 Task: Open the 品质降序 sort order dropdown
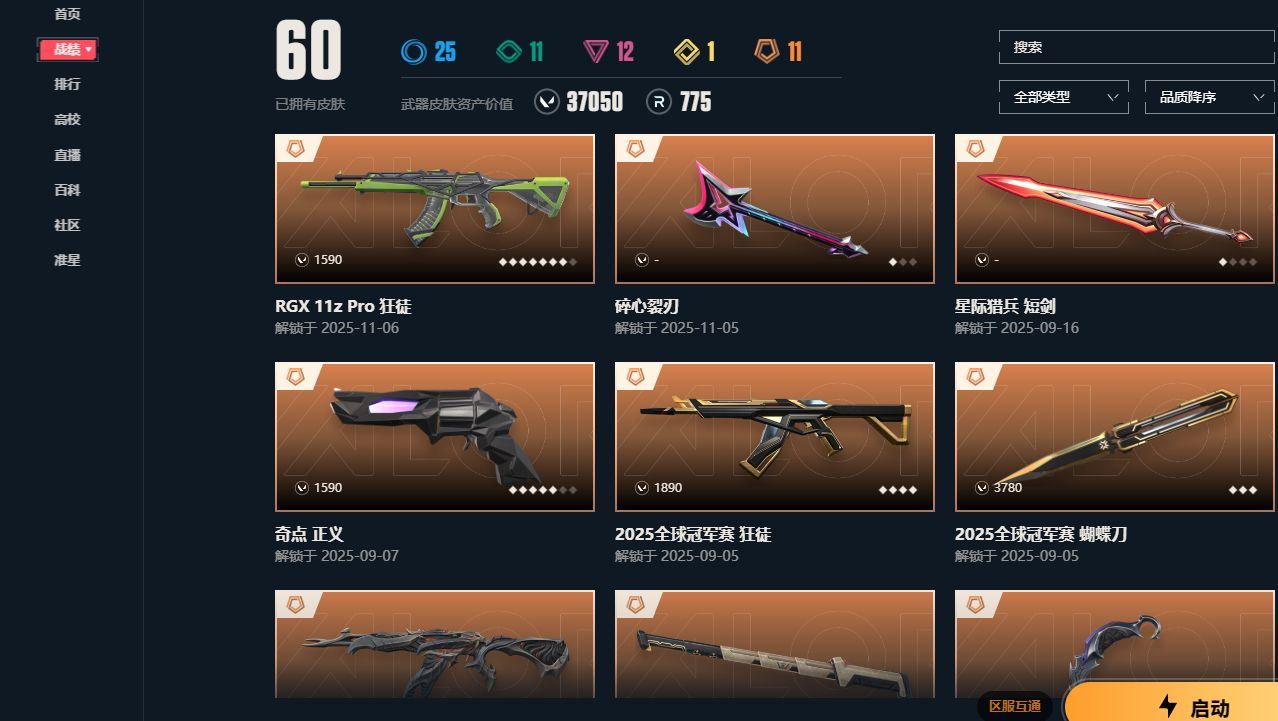click(x=1210, y=97)
